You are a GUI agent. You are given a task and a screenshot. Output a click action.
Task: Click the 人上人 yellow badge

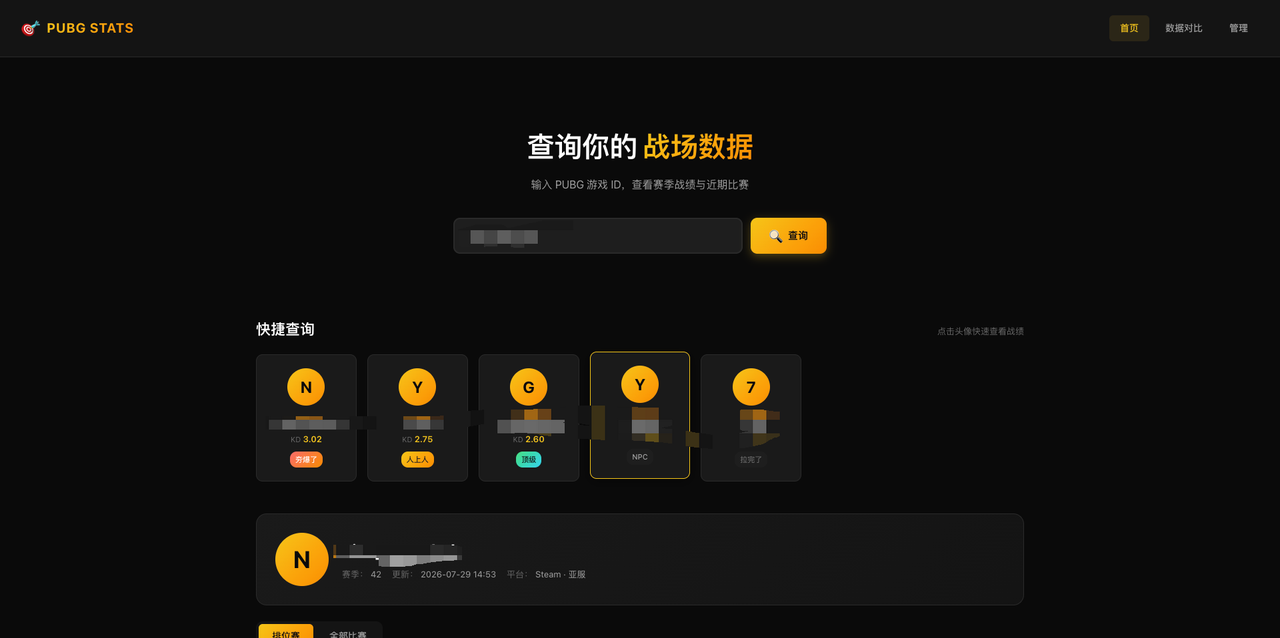click(x=417, y=460)
